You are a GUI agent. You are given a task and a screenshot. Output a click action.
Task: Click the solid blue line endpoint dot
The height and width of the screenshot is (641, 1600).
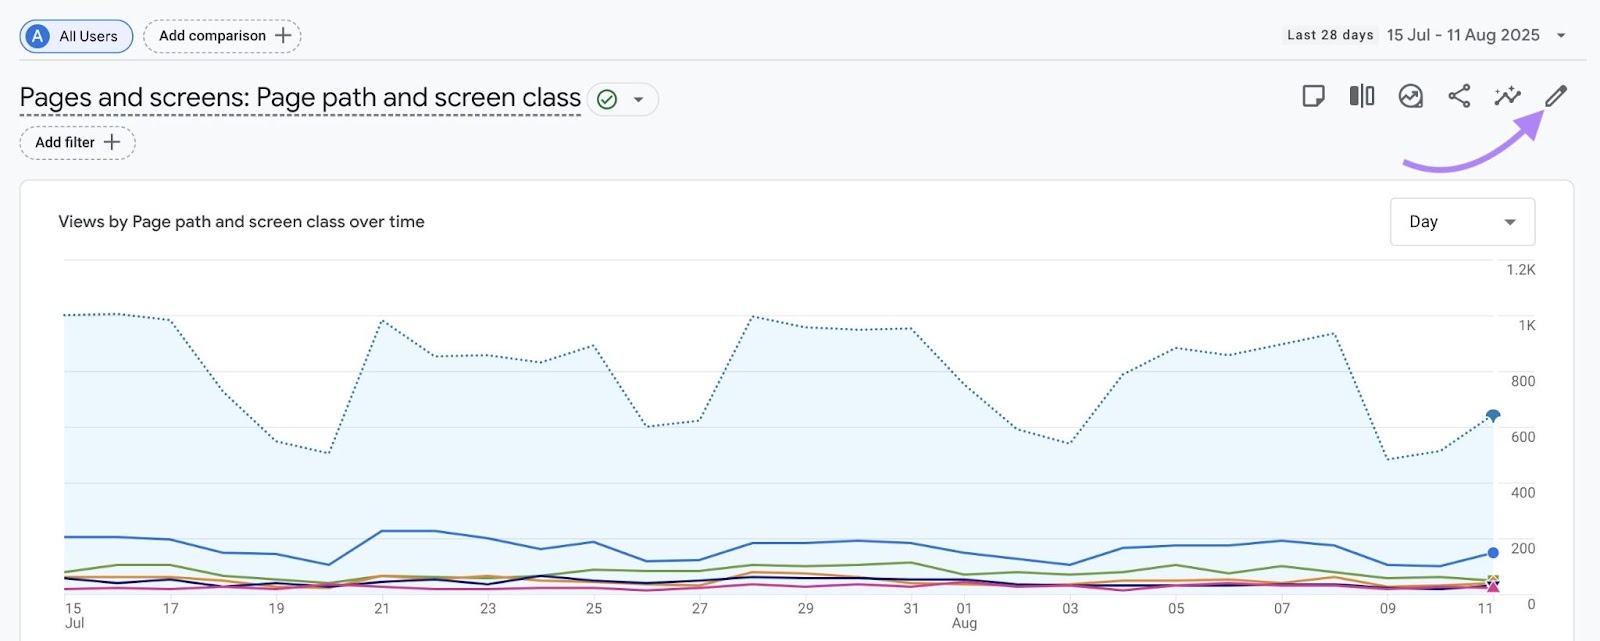pos(1493,552)
